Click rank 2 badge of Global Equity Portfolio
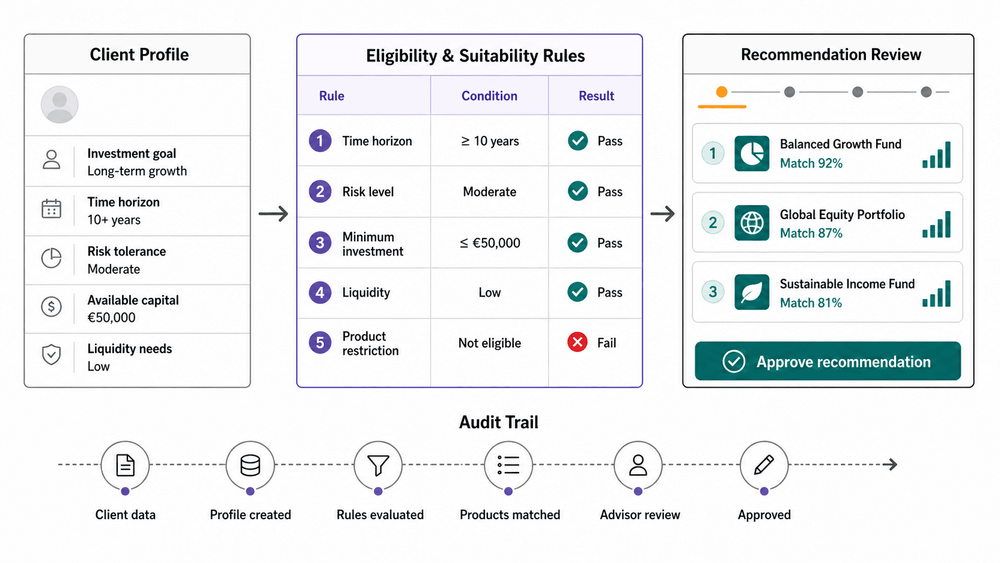The image size is (1000, 563). pos(713,223)
